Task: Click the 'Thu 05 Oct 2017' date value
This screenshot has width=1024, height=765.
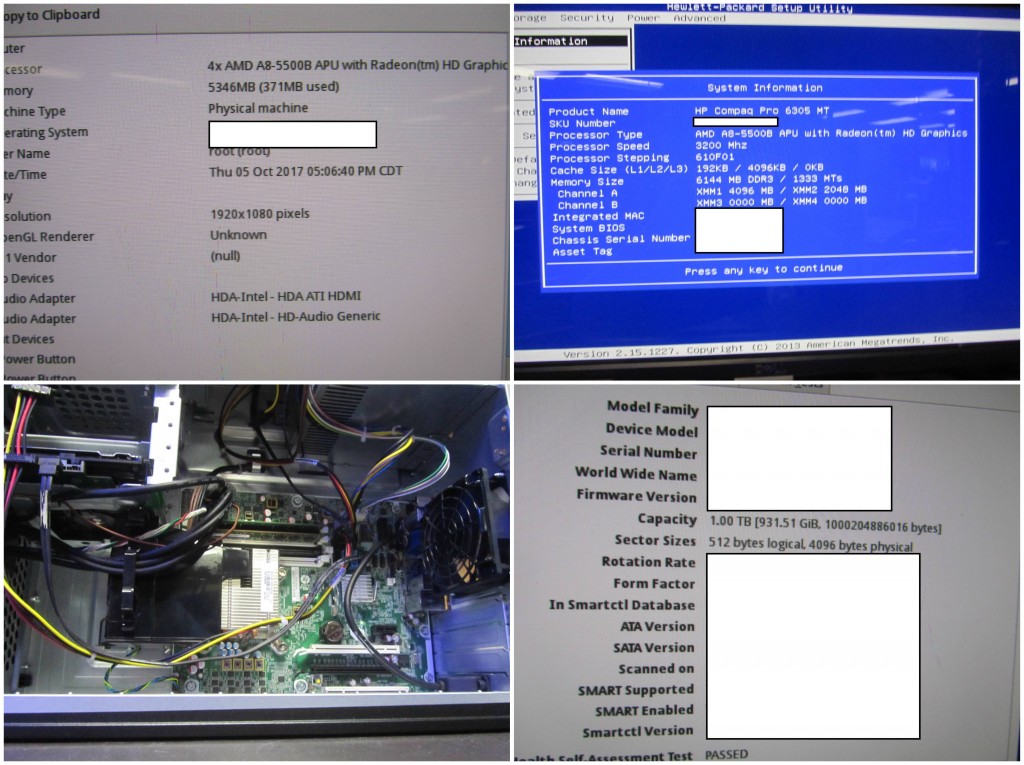Action: (306, 171)
